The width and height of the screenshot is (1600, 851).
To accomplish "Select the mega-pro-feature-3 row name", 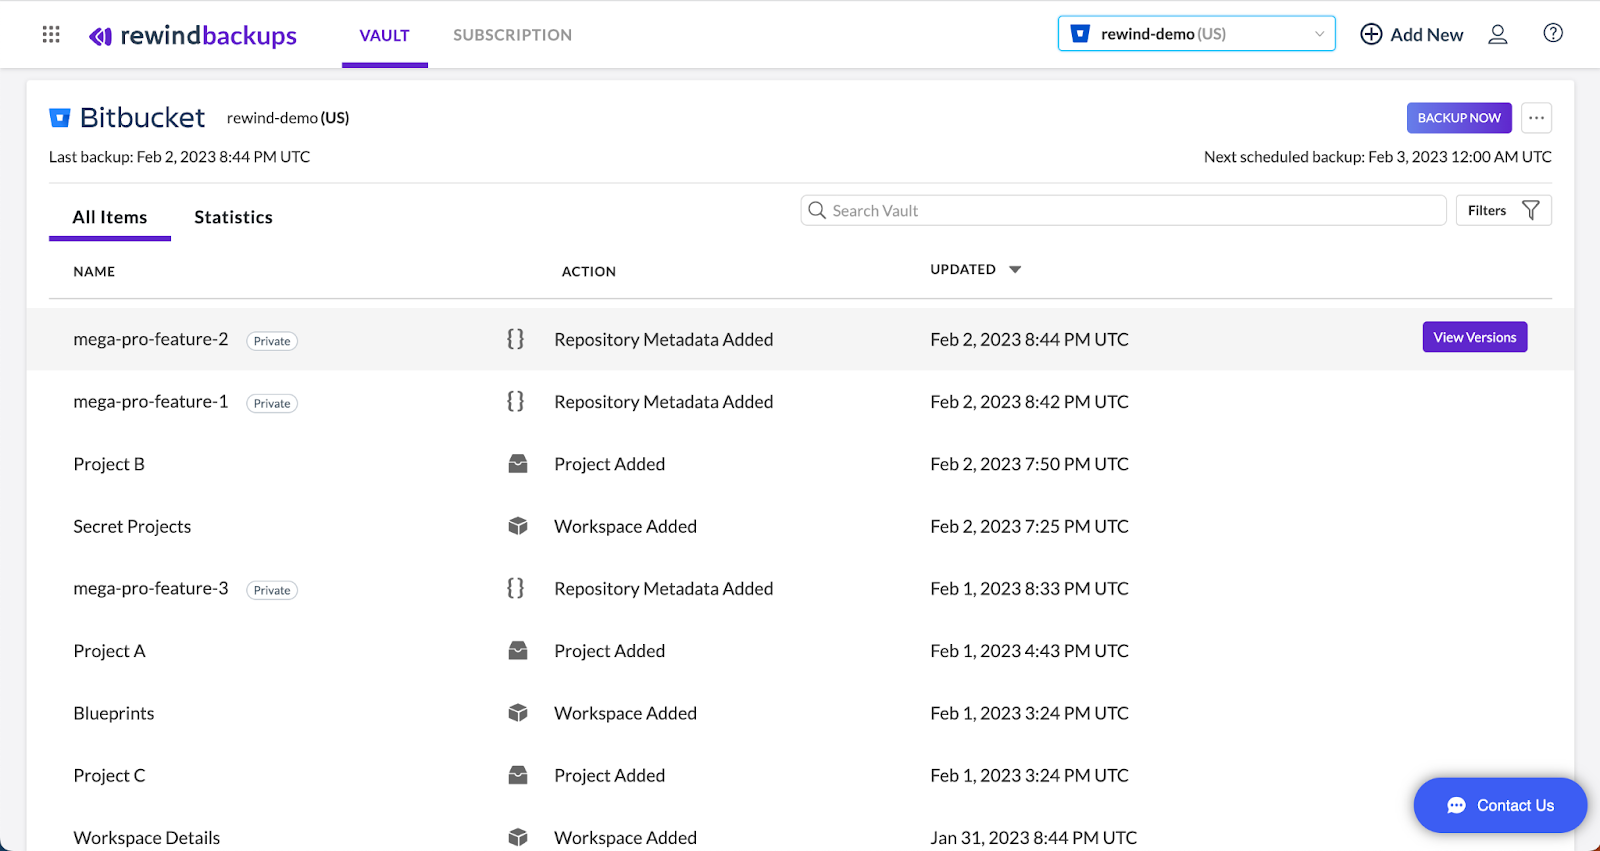I will coord(151,588).
